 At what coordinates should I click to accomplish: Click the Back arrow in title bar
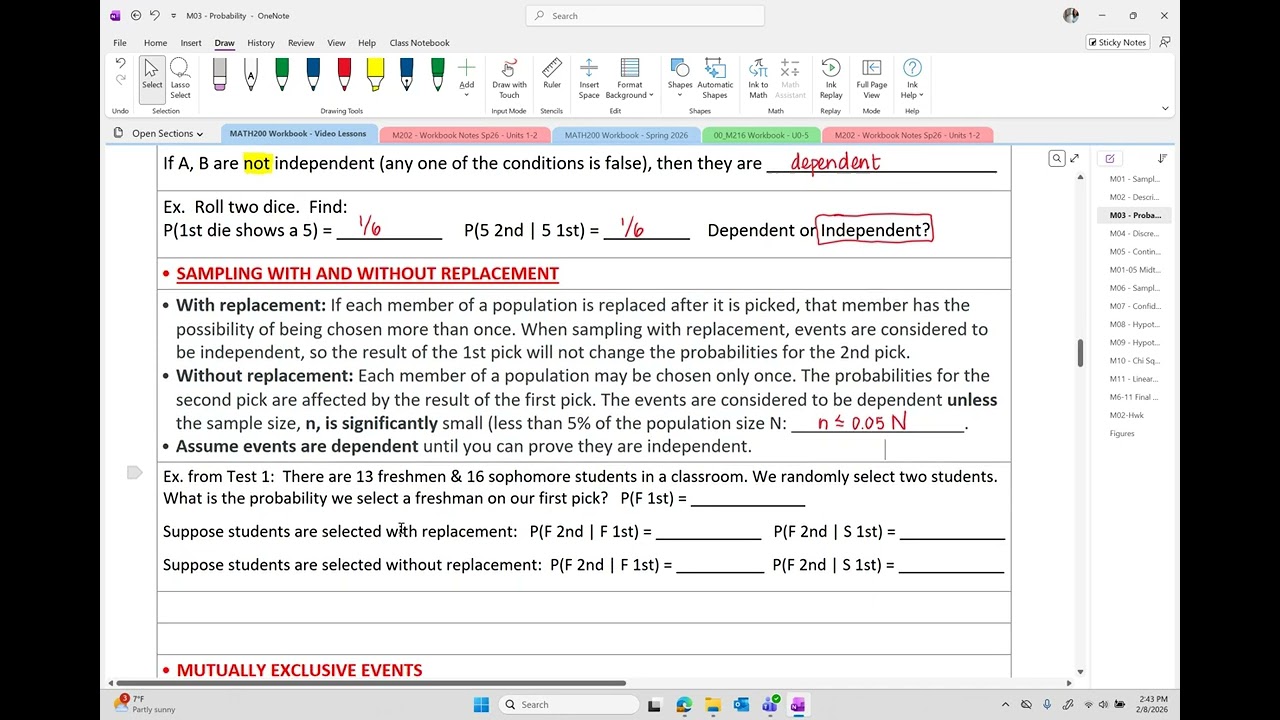(136, 16)
